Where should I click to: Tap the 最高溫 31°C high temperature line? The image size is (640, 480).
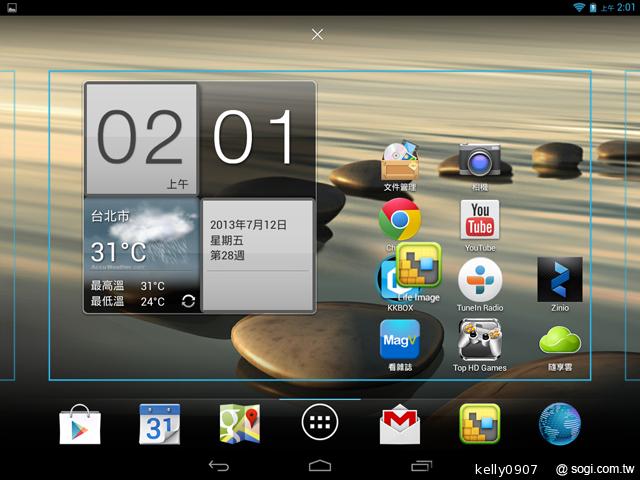point(127,285)
